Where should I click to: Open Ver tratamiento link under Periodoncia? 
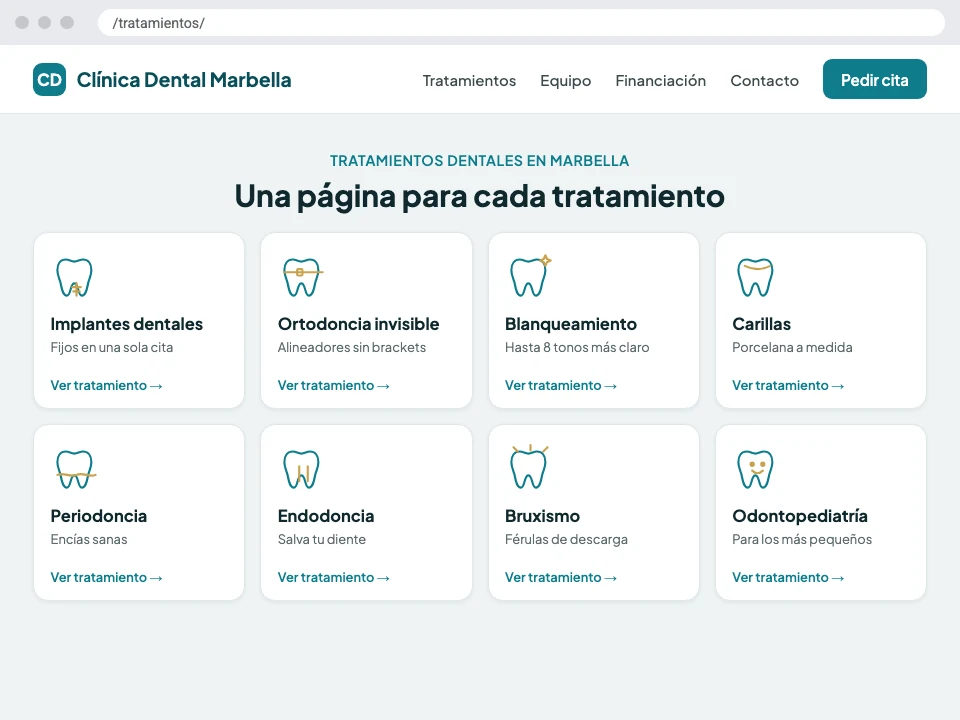106,577
